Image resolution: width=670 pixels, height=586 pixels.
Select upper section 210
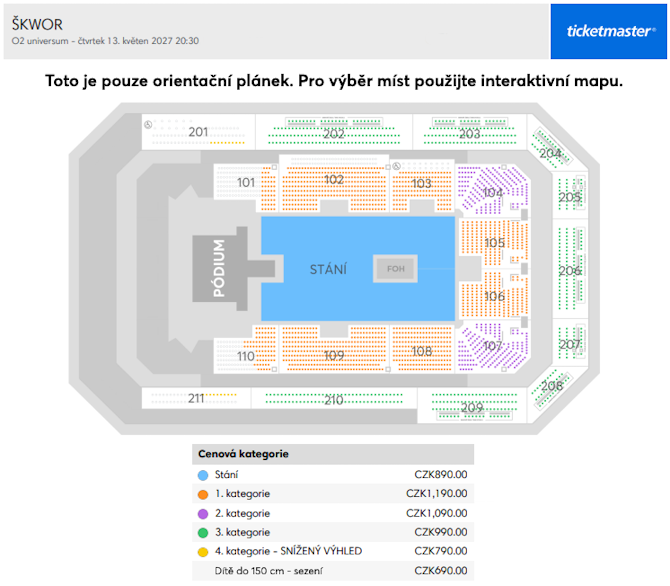334,398
